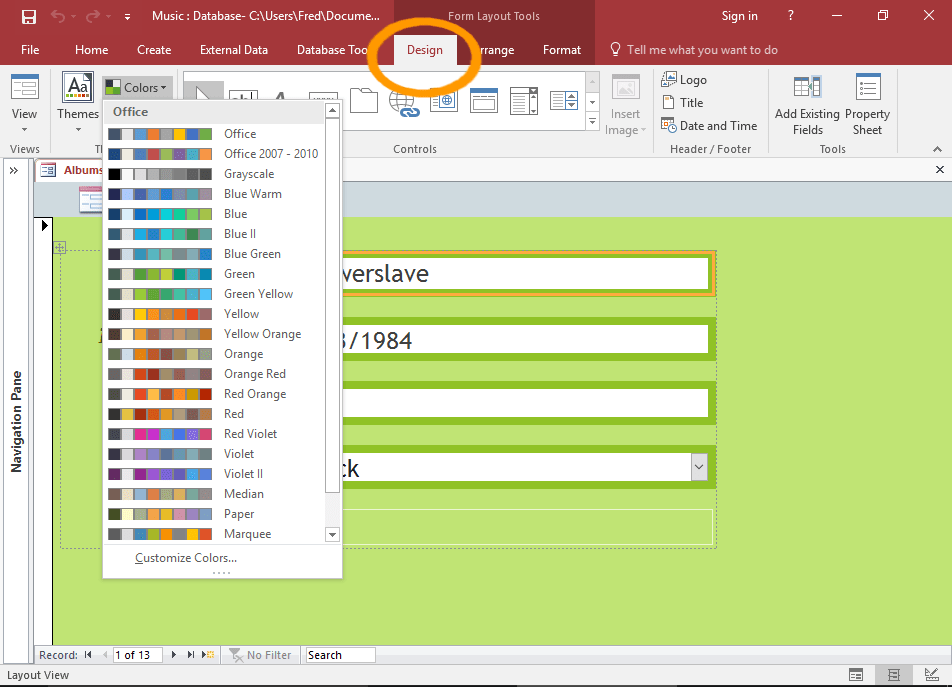Click Add Existing Fields
This screenshot has width=952, height=687.
(x=807, y=105)
